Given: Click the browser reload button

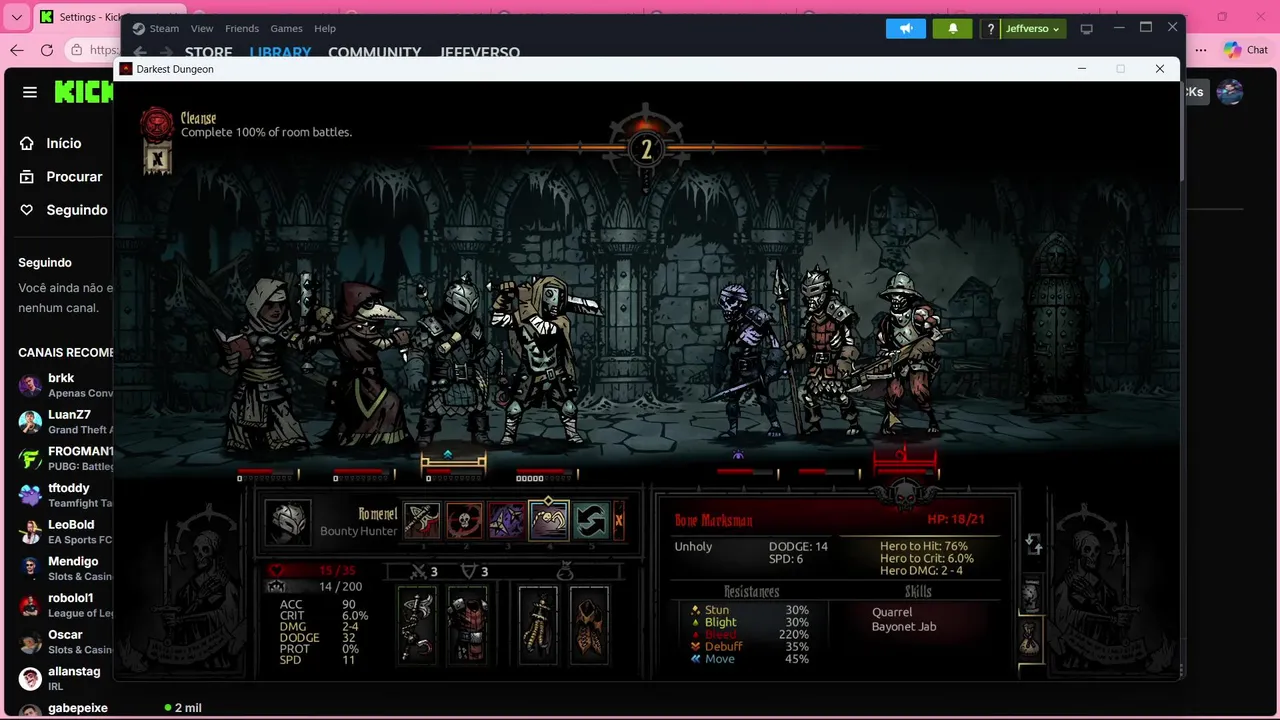Looking at the screenshot, I should point(47,50).
